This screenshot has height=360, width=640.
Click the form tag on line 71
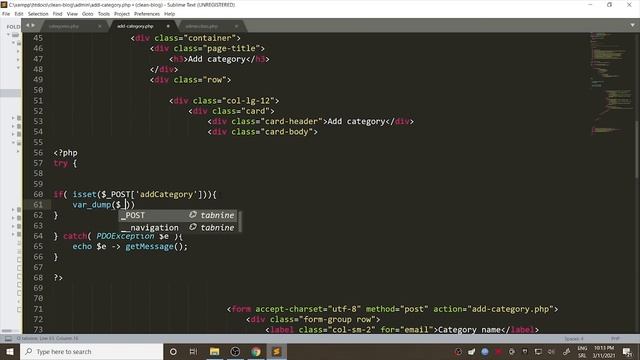pyautogui.click(x=241, y=309)
